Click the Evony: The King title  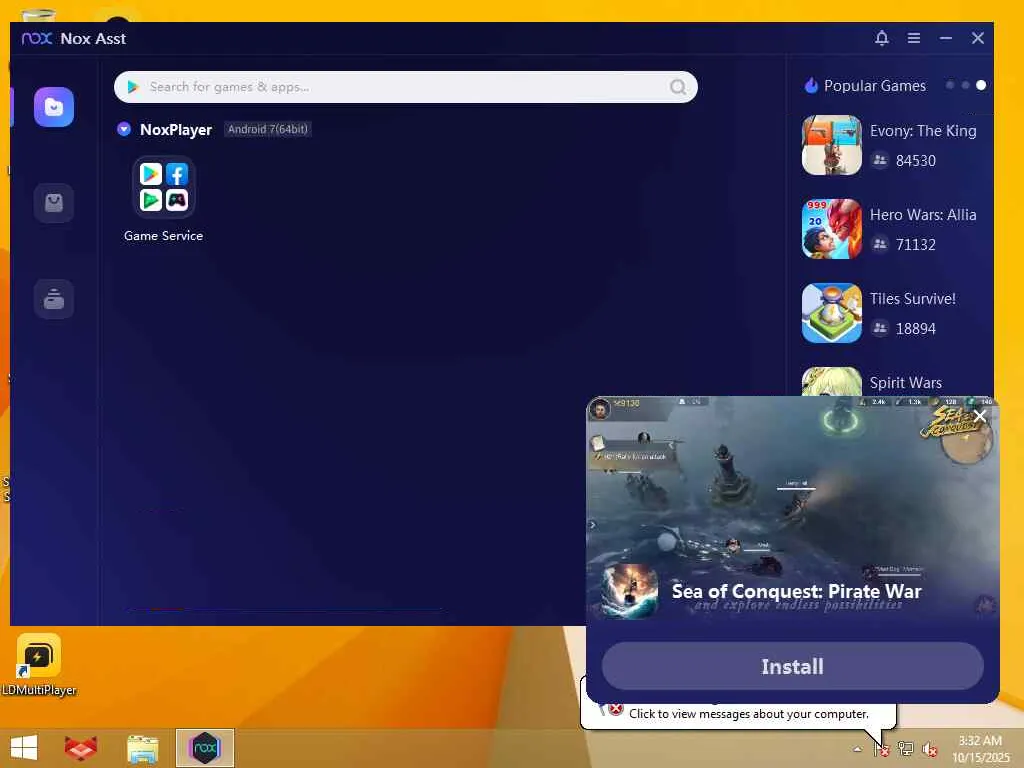[923, 131]
